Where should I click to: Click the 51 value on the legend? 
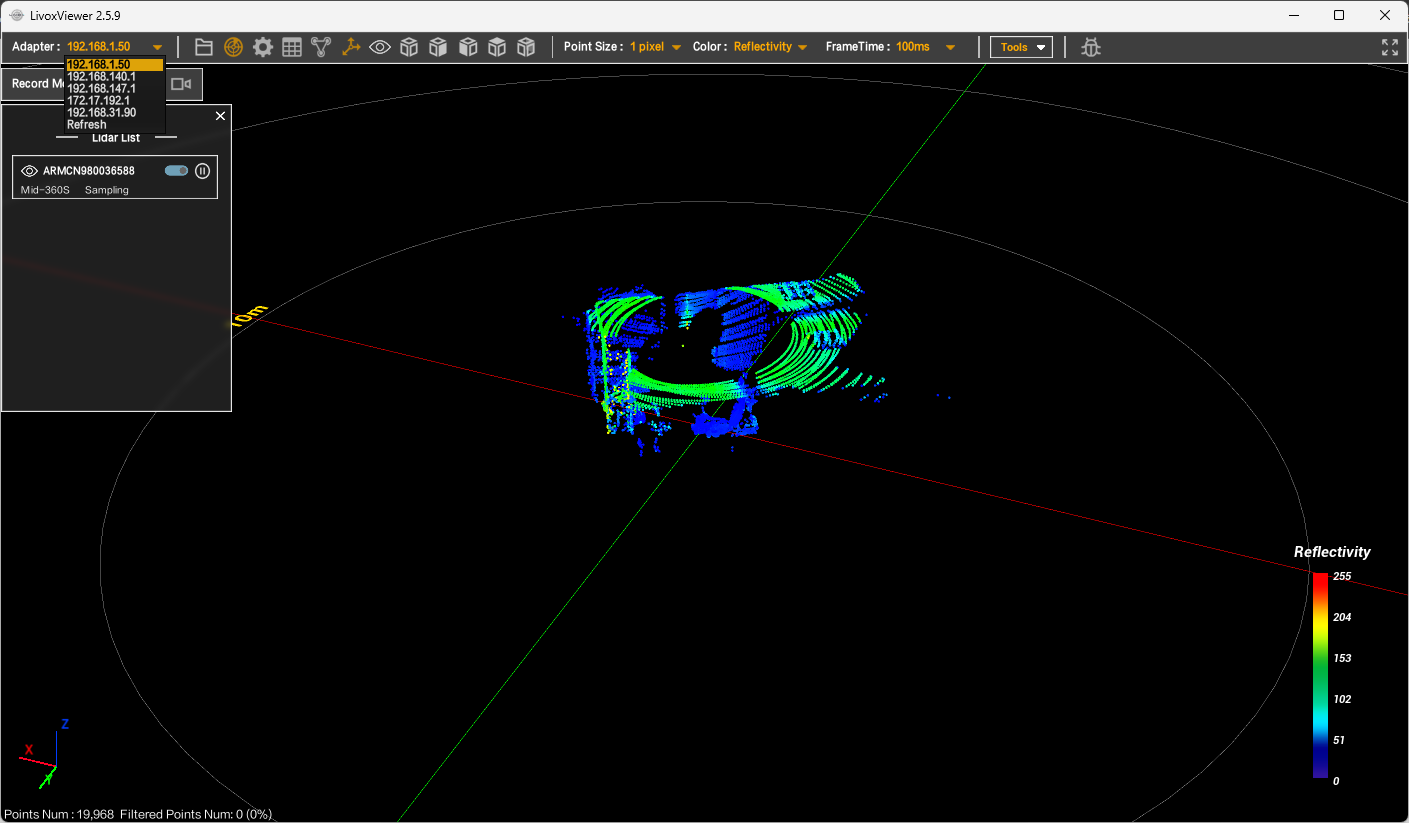pyautogui.click(x=1339, y=740)
